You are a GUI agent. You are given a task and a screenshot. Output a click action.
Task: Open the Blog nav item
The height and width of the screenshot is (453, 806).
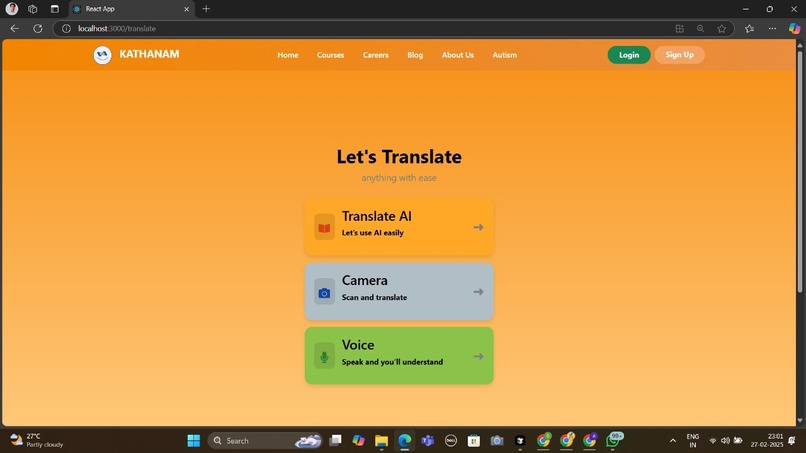(x=415, y=55)
